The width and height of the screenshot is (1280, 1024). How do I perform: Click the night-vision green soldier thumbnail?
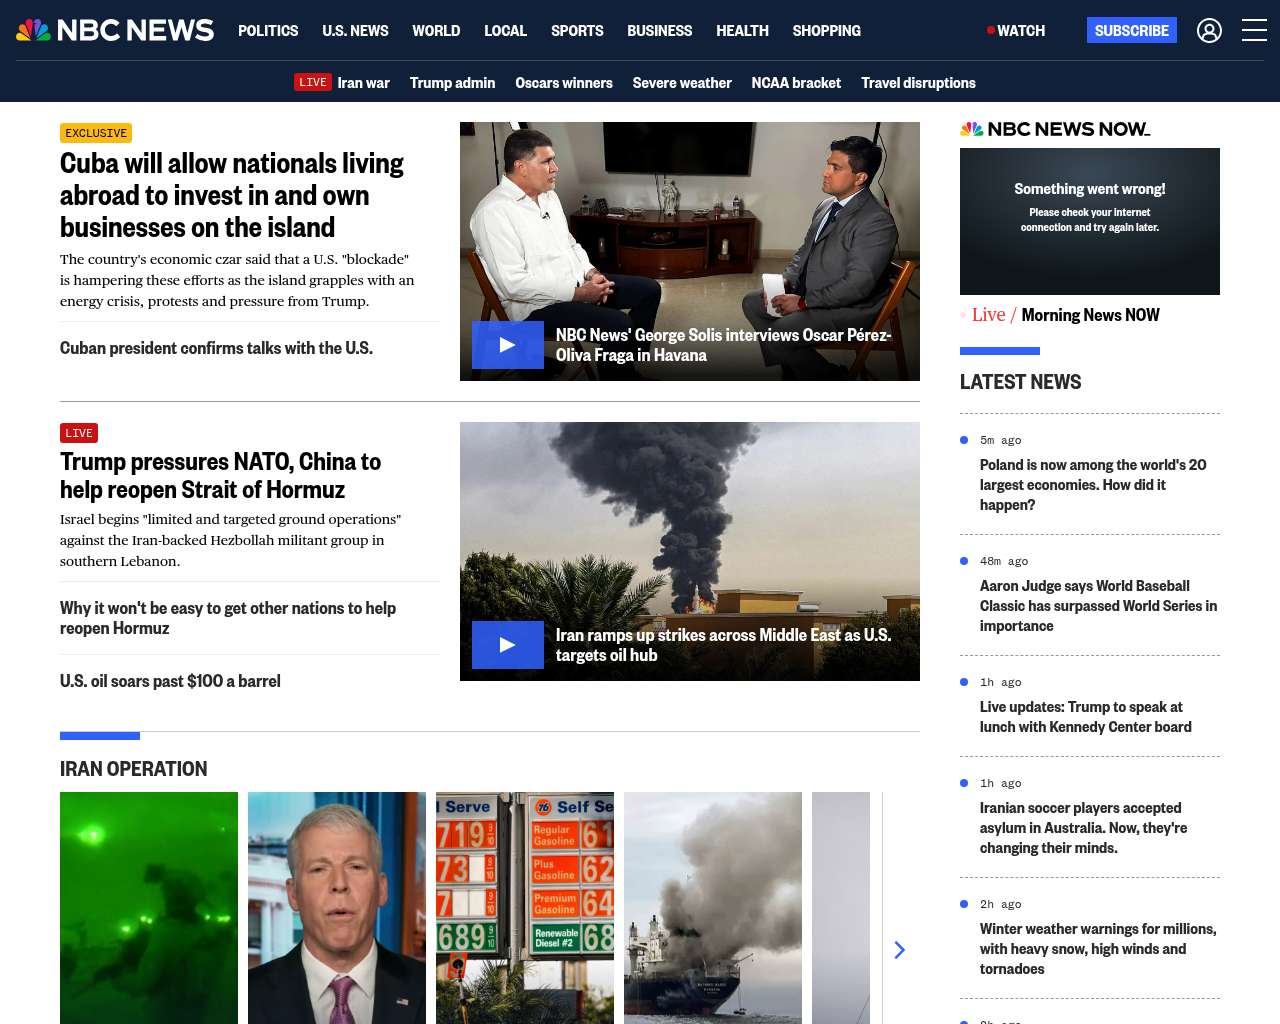coord(149,907)
